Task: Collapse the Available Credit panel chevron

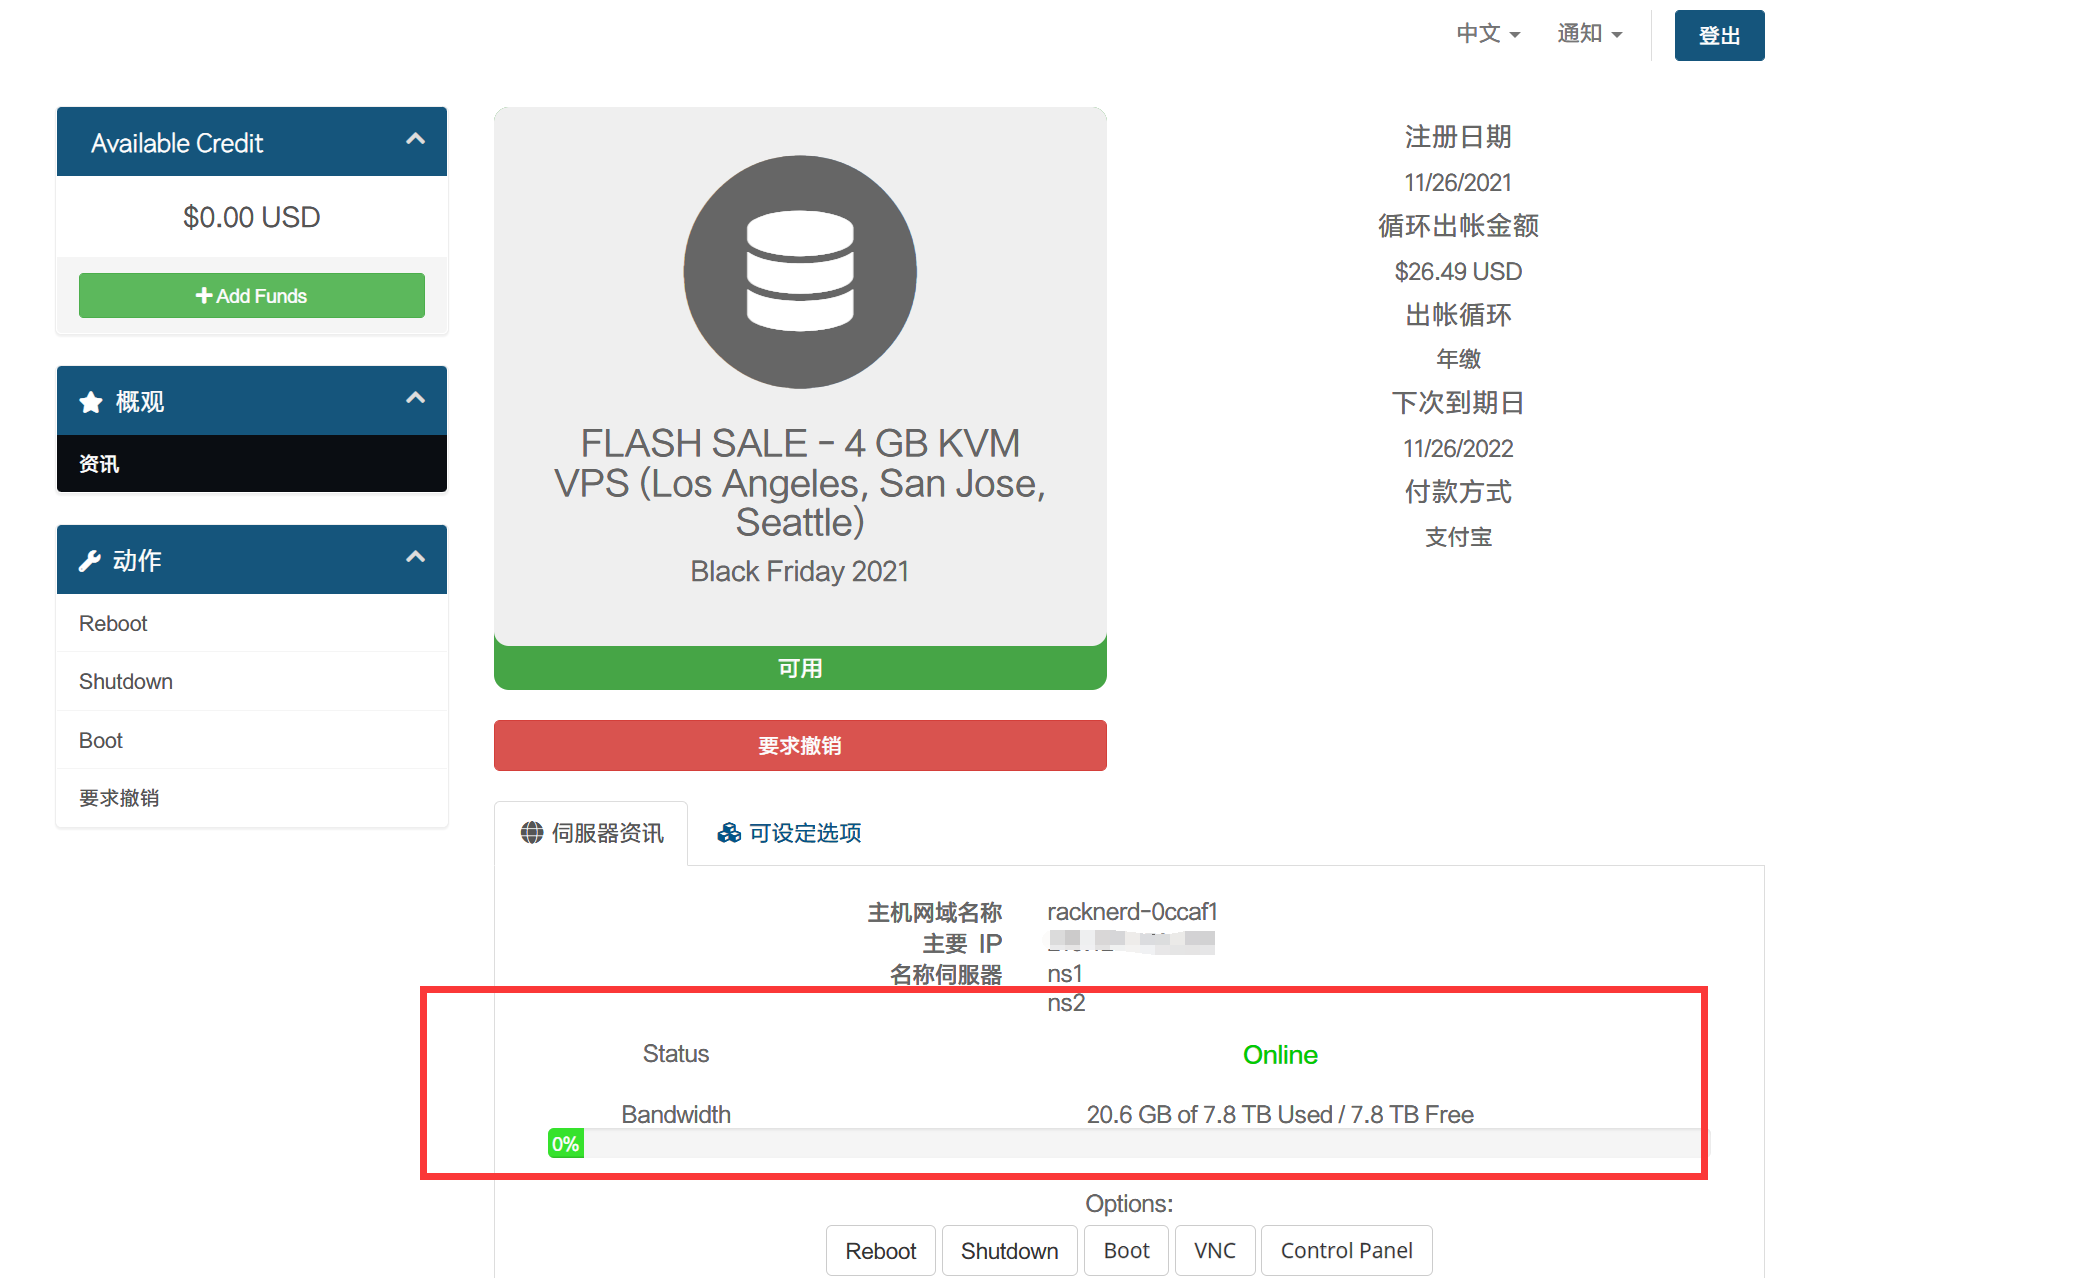Action: pos(415,139)
